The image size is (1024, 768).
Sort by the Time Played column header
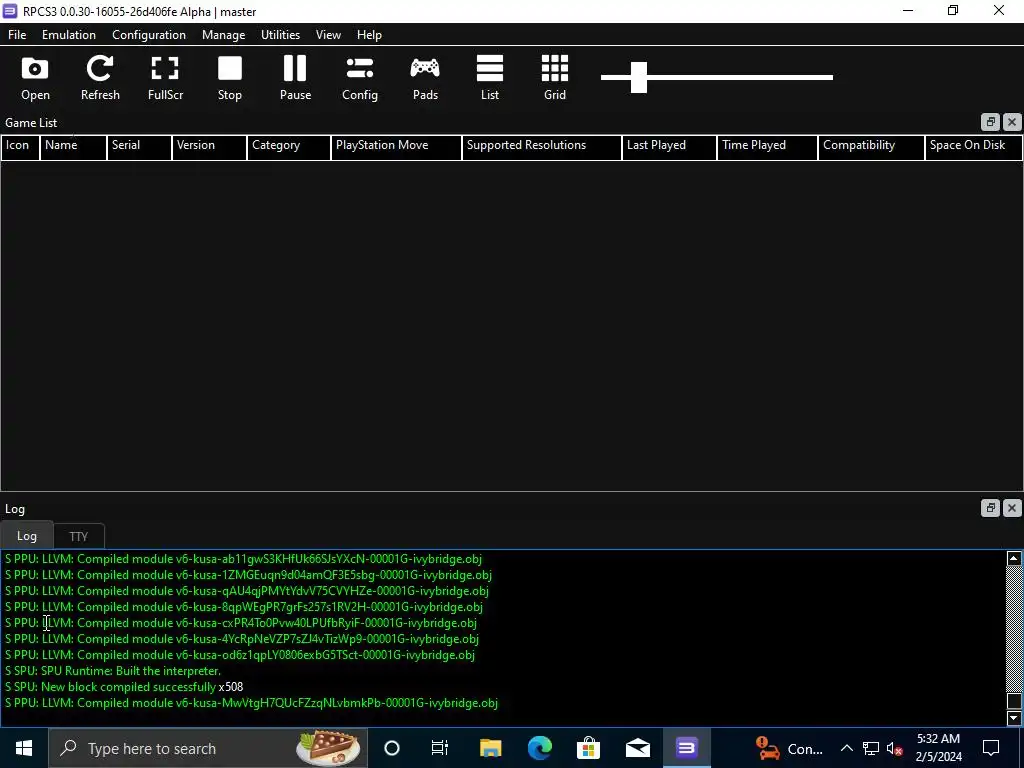(x=767, y=146)
